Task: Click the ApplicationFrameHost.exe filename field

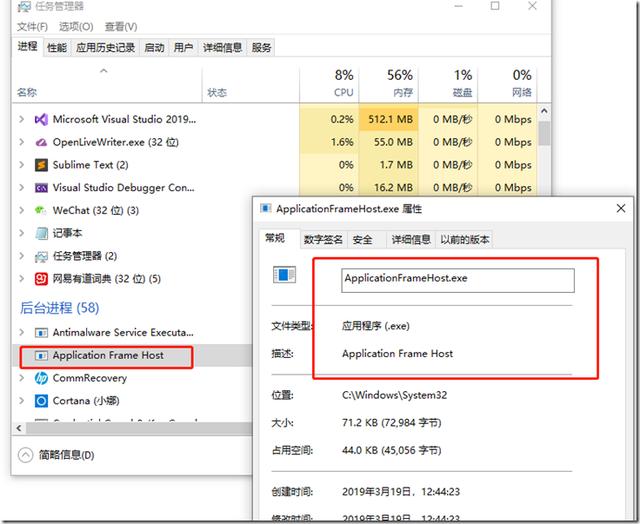Action: [x=458, y=280]
